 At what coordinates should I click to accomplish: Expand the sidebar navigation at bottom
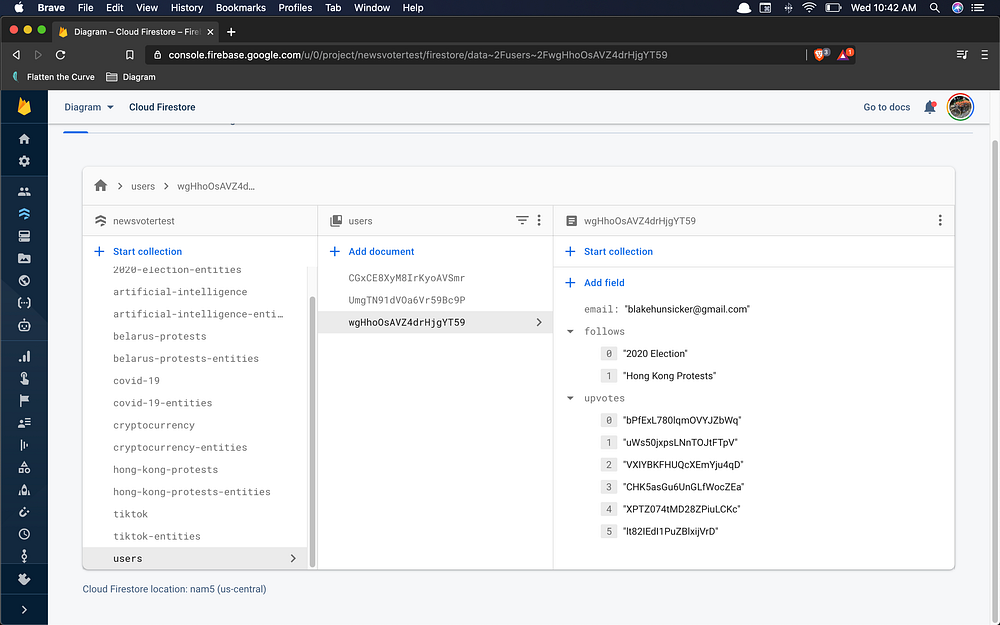point(24,609)
